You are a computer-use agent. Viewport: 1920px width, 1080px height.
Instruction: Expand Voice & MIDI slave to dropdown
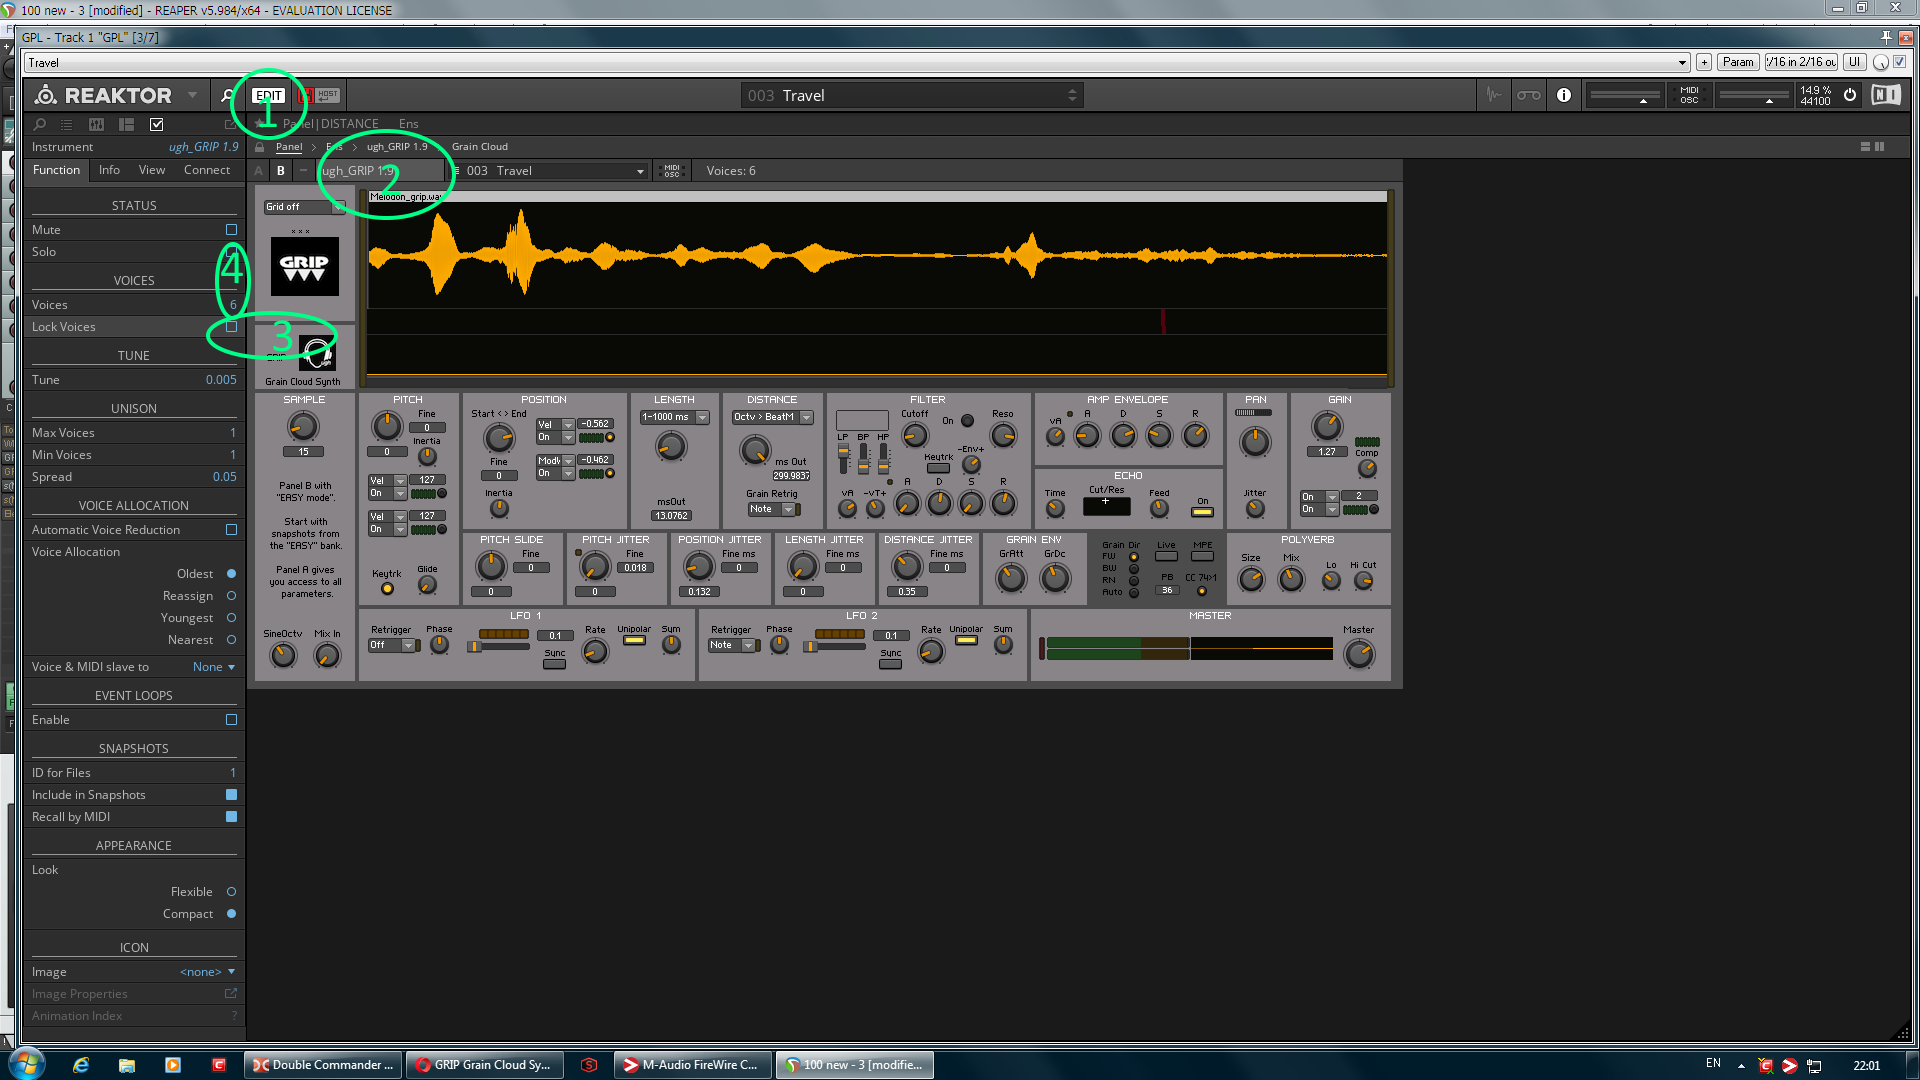(214, 667)
